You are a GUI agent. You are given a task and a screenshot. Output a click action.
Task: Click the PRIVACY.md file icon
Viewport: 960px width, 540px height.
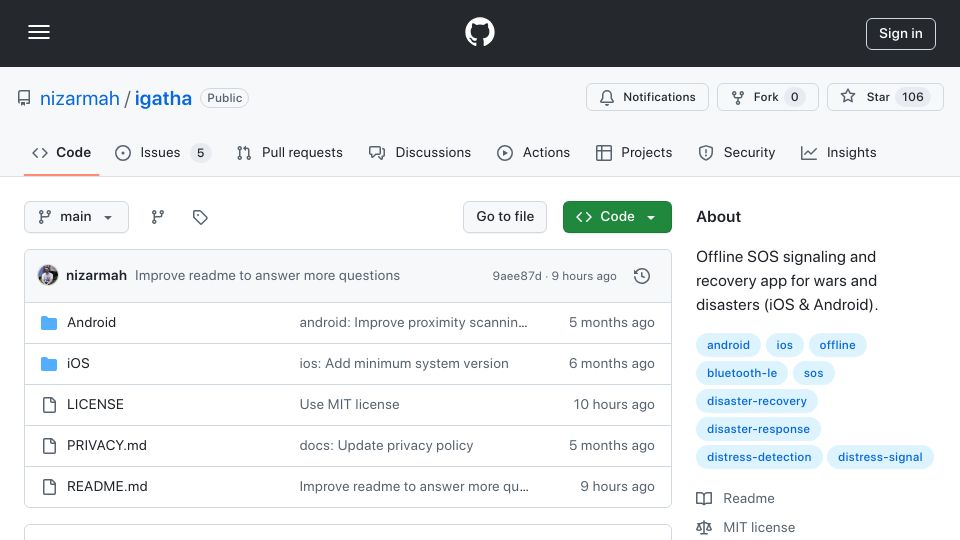point(49,446)
